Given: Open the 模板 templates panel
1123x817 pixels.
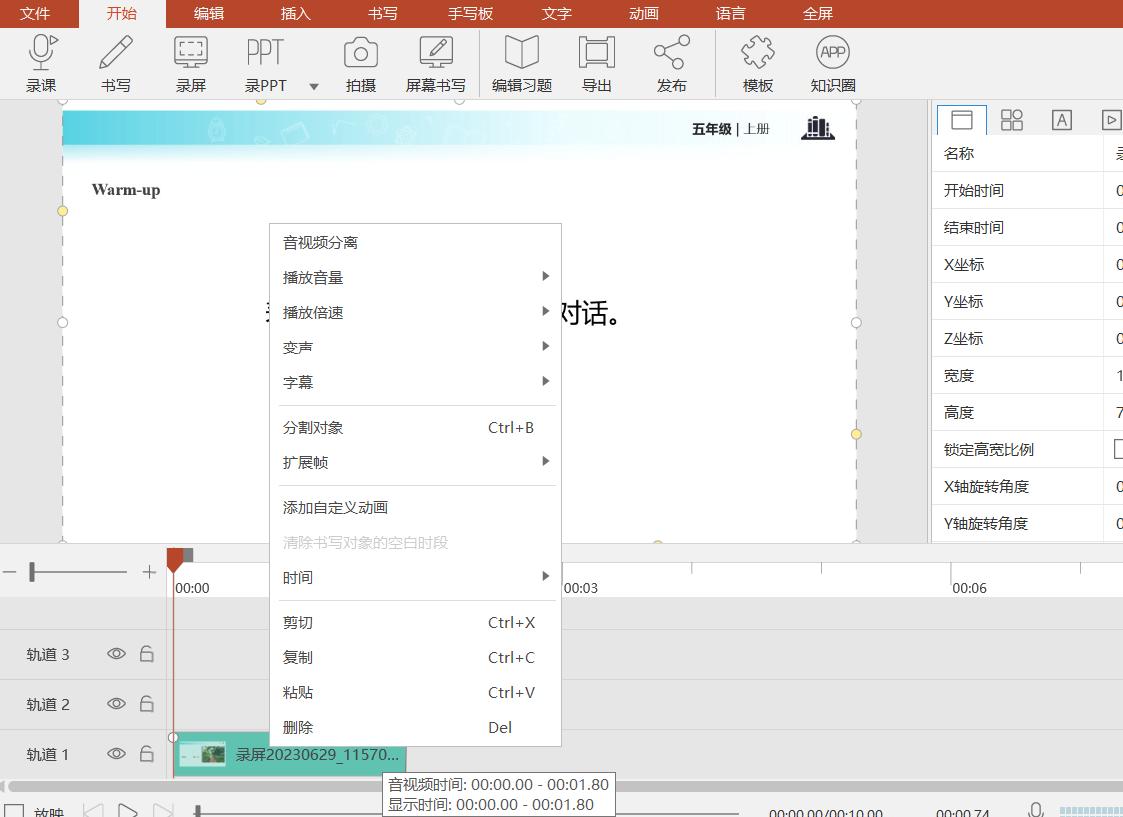Looking at the screenshot, I should coord(757,62).
